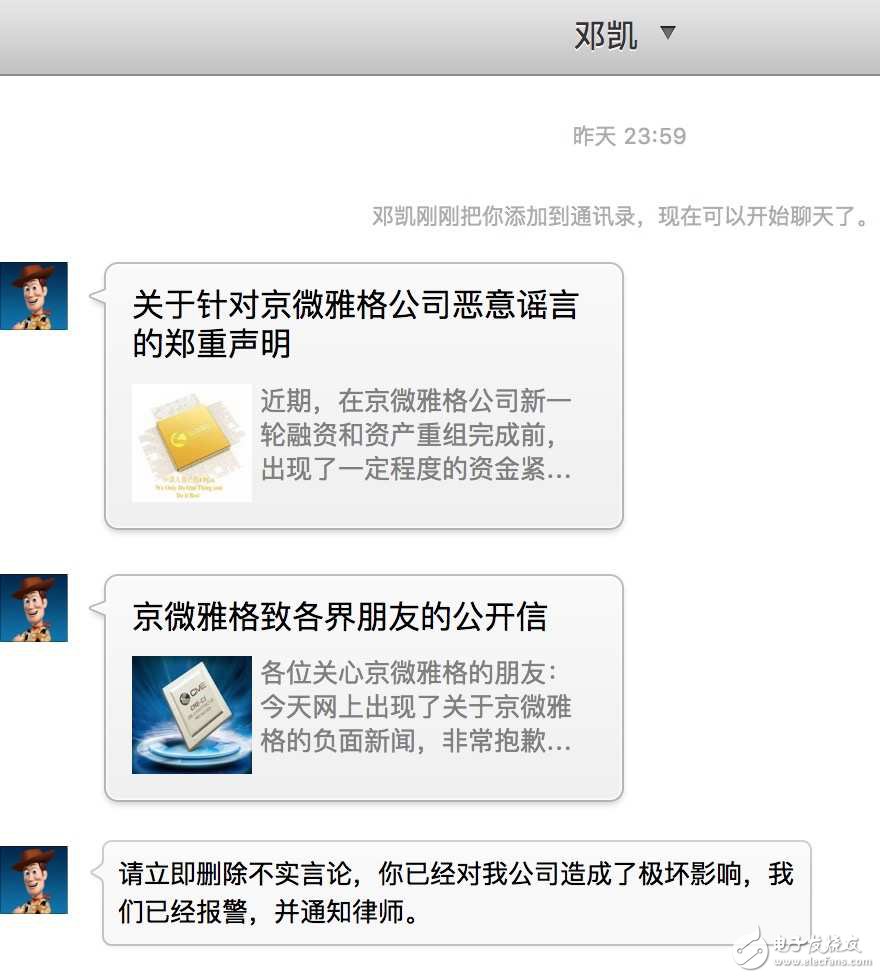Screen dimensions: 880x978
Task: Open sender profile from avatar beside 公开信 card
Action: [x=34, y=608]
